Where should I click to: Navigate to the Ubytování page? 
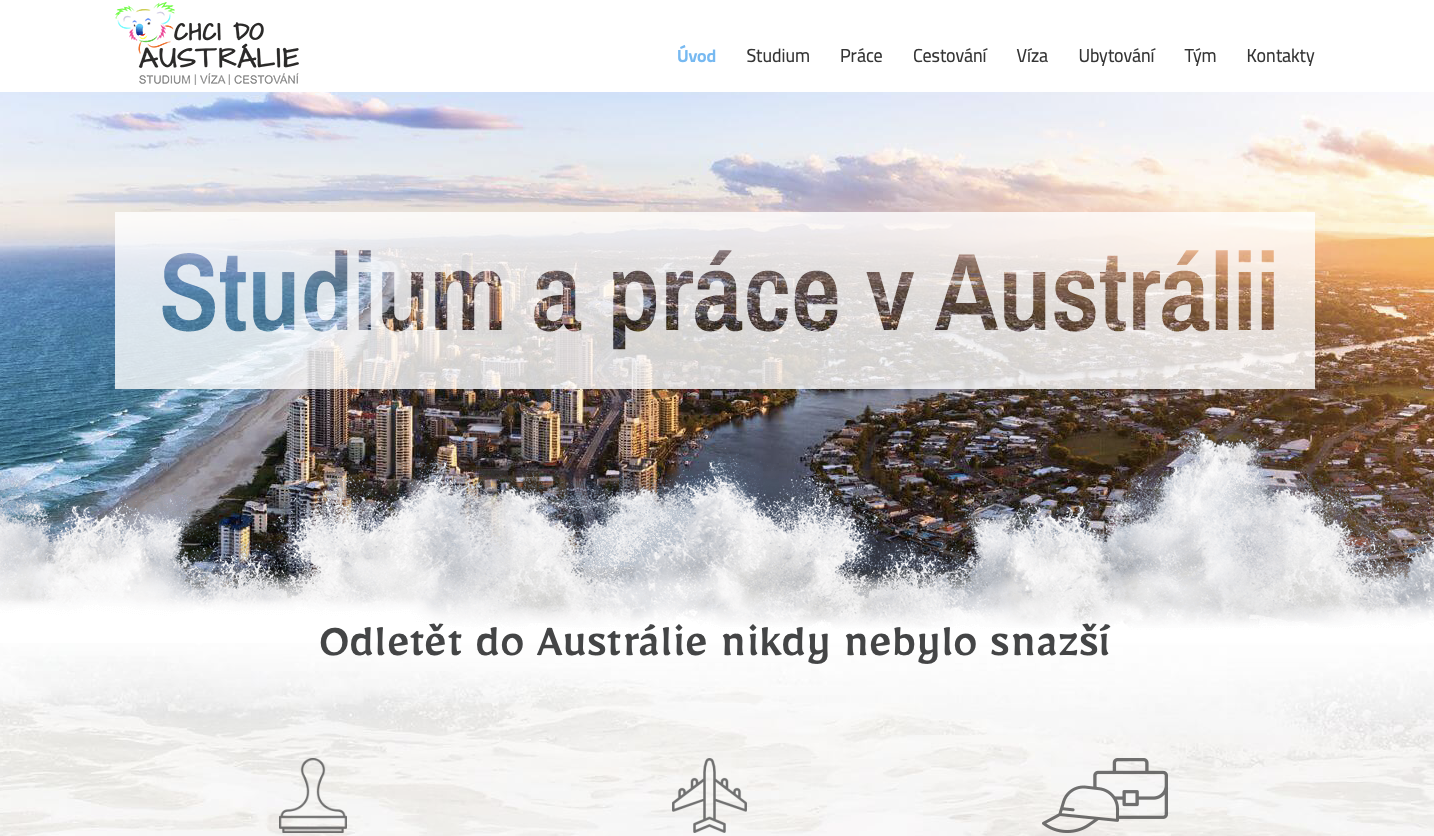pyautogui.click(x=1116, y=56)
